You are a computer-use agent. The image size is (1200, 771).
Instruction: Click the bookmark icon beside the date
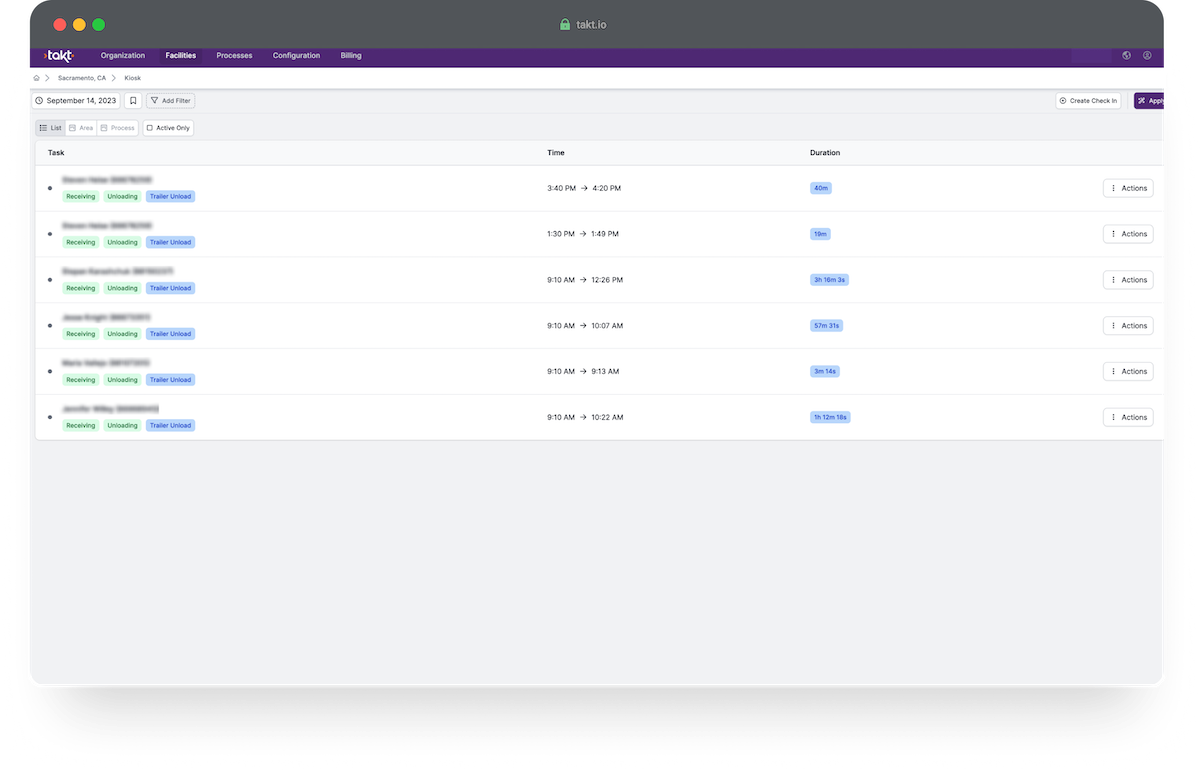133,100
